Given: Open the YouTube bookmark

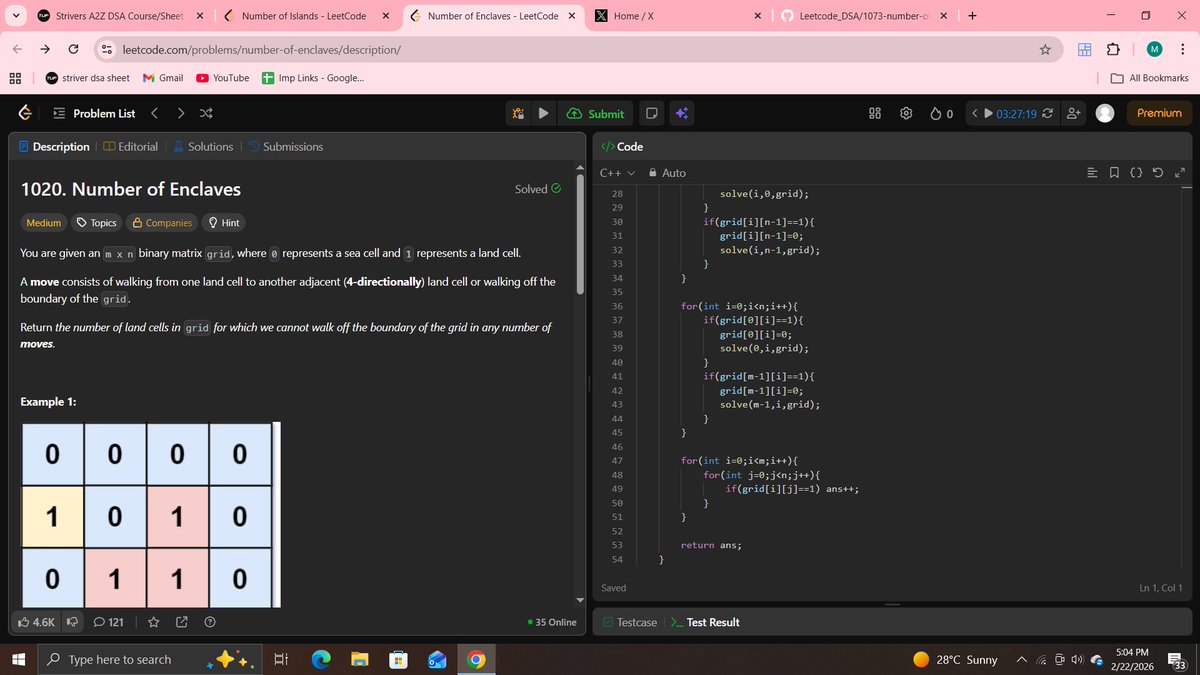Looking at the screenshot, I should click(222, 78).
